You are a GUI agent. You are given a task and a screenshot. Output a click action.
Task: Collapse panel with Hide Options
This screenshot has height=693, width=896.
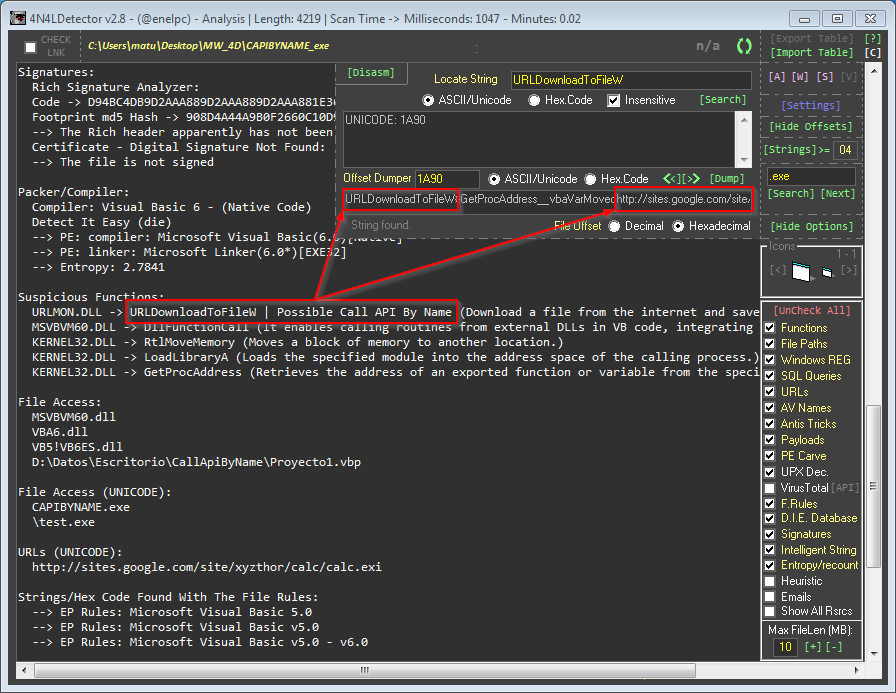pos(810,226)
